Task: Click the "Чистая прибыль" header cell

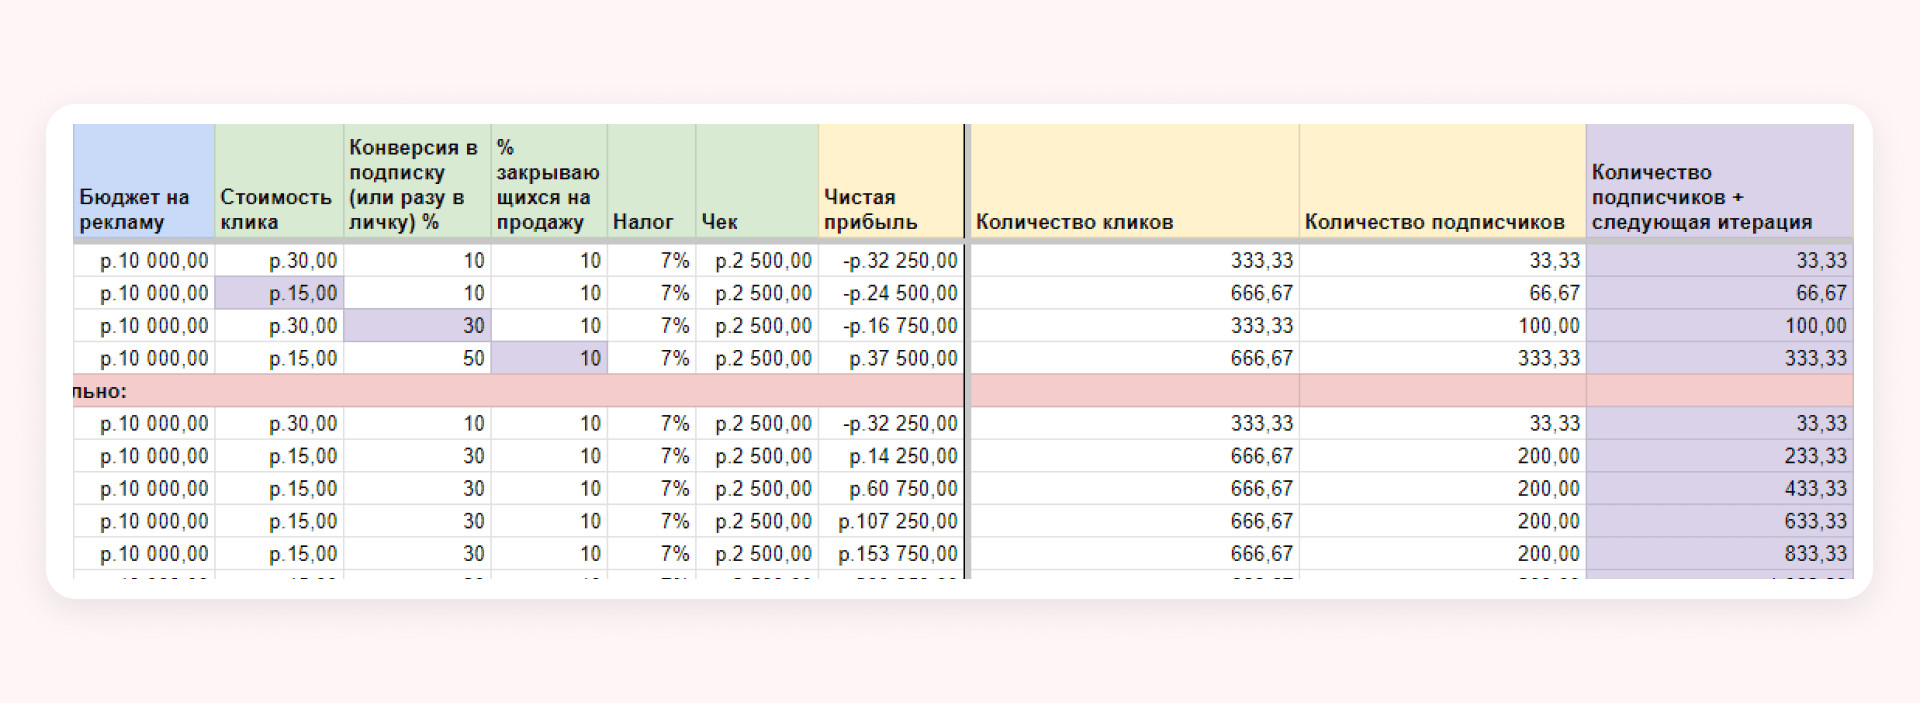Action: click(889, 182)
